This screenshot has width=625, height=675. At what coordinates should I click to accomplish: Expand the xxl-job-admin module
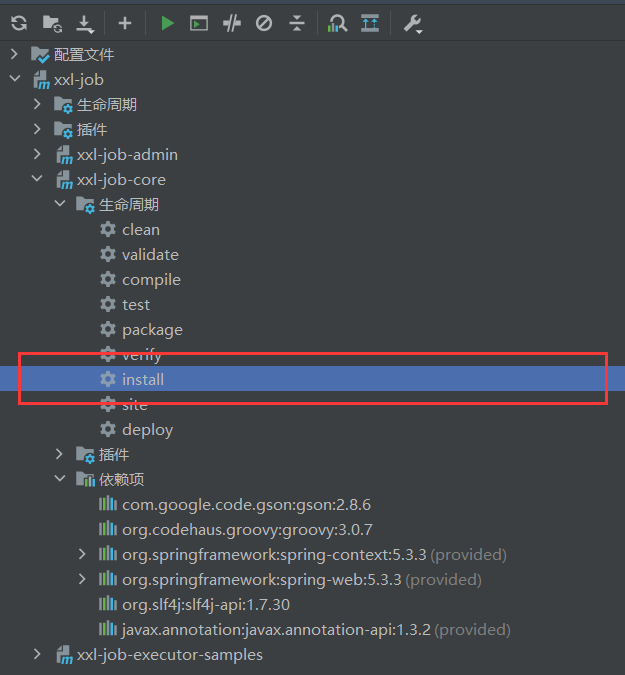click(37, 154)
